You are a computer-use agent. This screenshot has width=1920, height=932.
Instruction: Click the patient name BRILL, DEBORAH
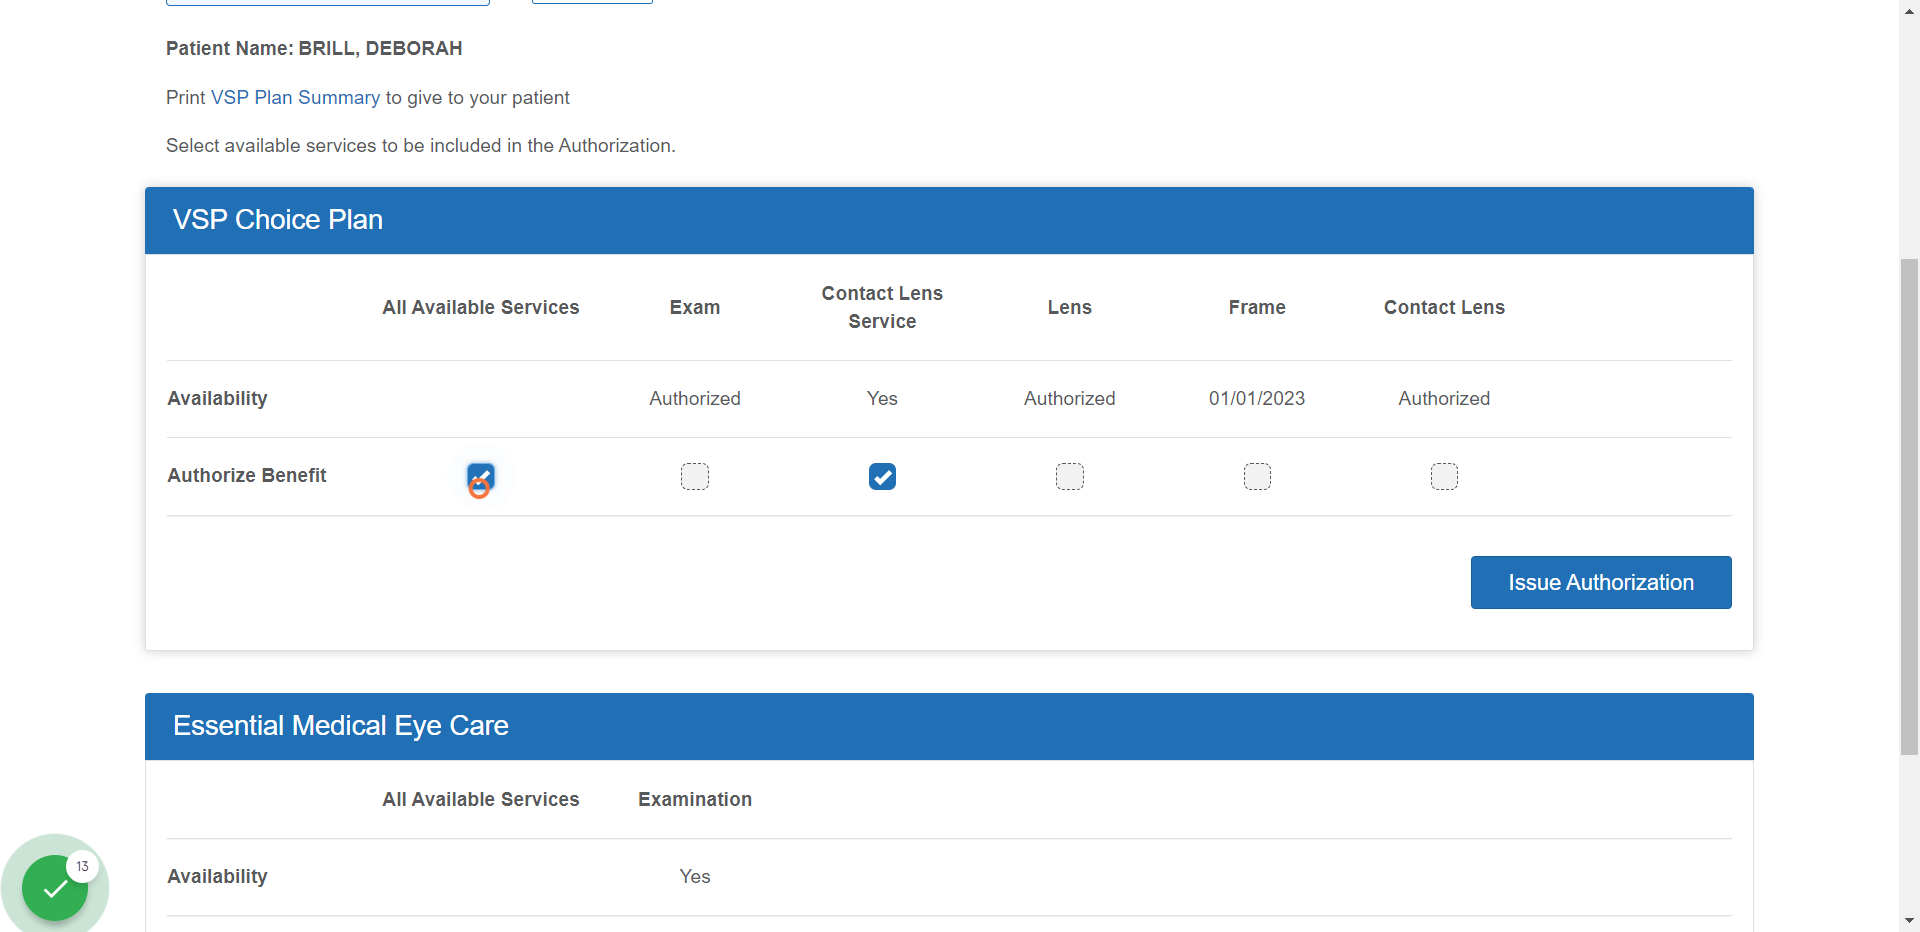(x=380, y=49)
